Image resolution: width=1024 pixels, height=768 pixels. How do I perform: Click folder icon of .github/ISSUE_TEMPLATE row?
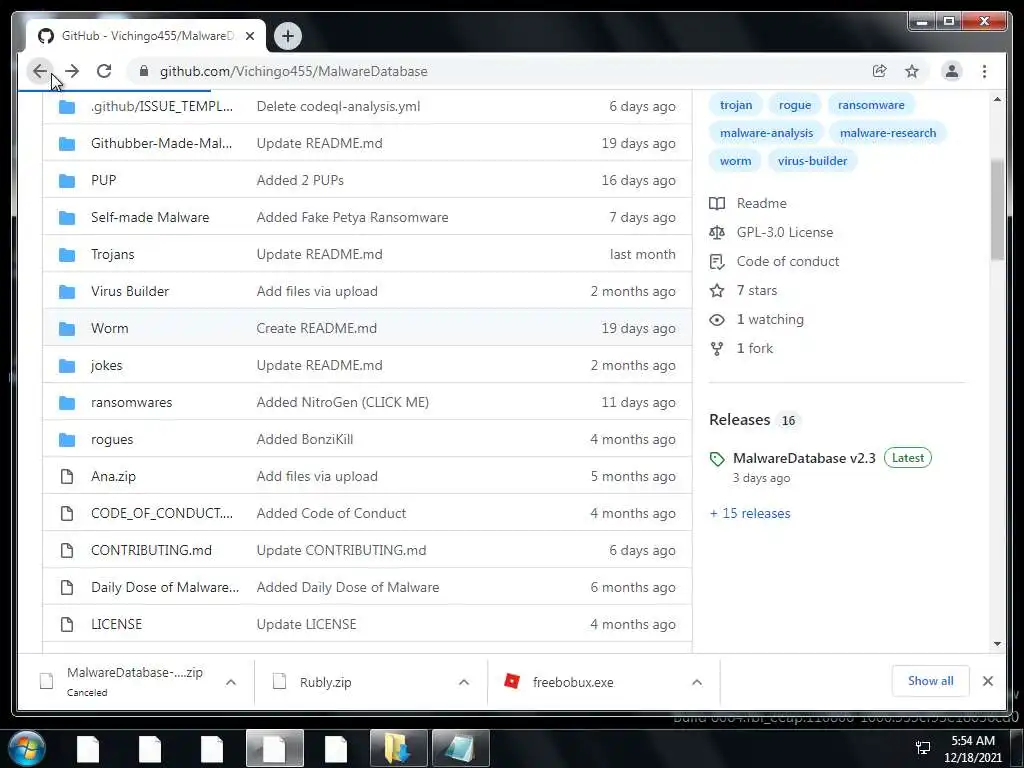(67, 106)
